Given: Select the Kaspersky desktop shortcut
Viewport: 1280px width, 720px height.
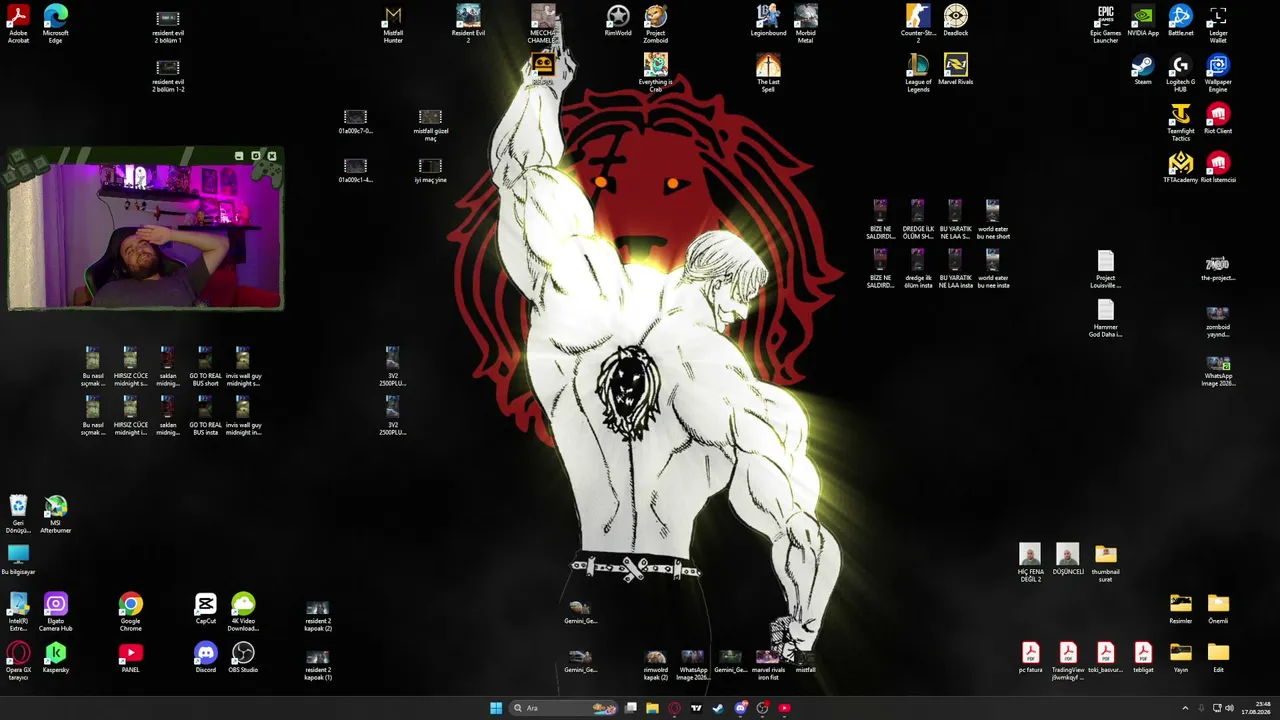Looking at the screenshot, I should [x=56, y=657].
